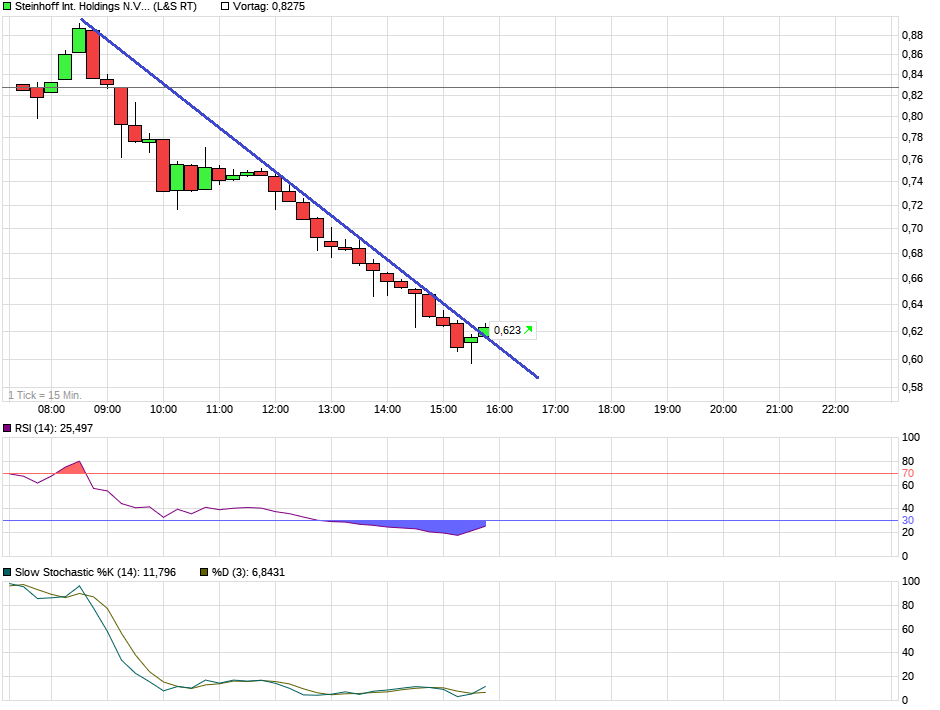The image size is (940, 710).
Task: Click the blue 30 RSI threshold label
Action: click(x=908, y=521)
